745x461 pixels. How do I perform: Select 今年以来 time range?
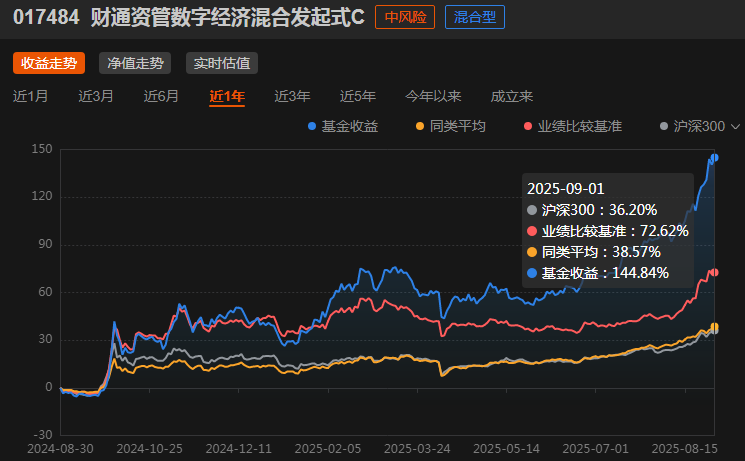pos(433,96)
